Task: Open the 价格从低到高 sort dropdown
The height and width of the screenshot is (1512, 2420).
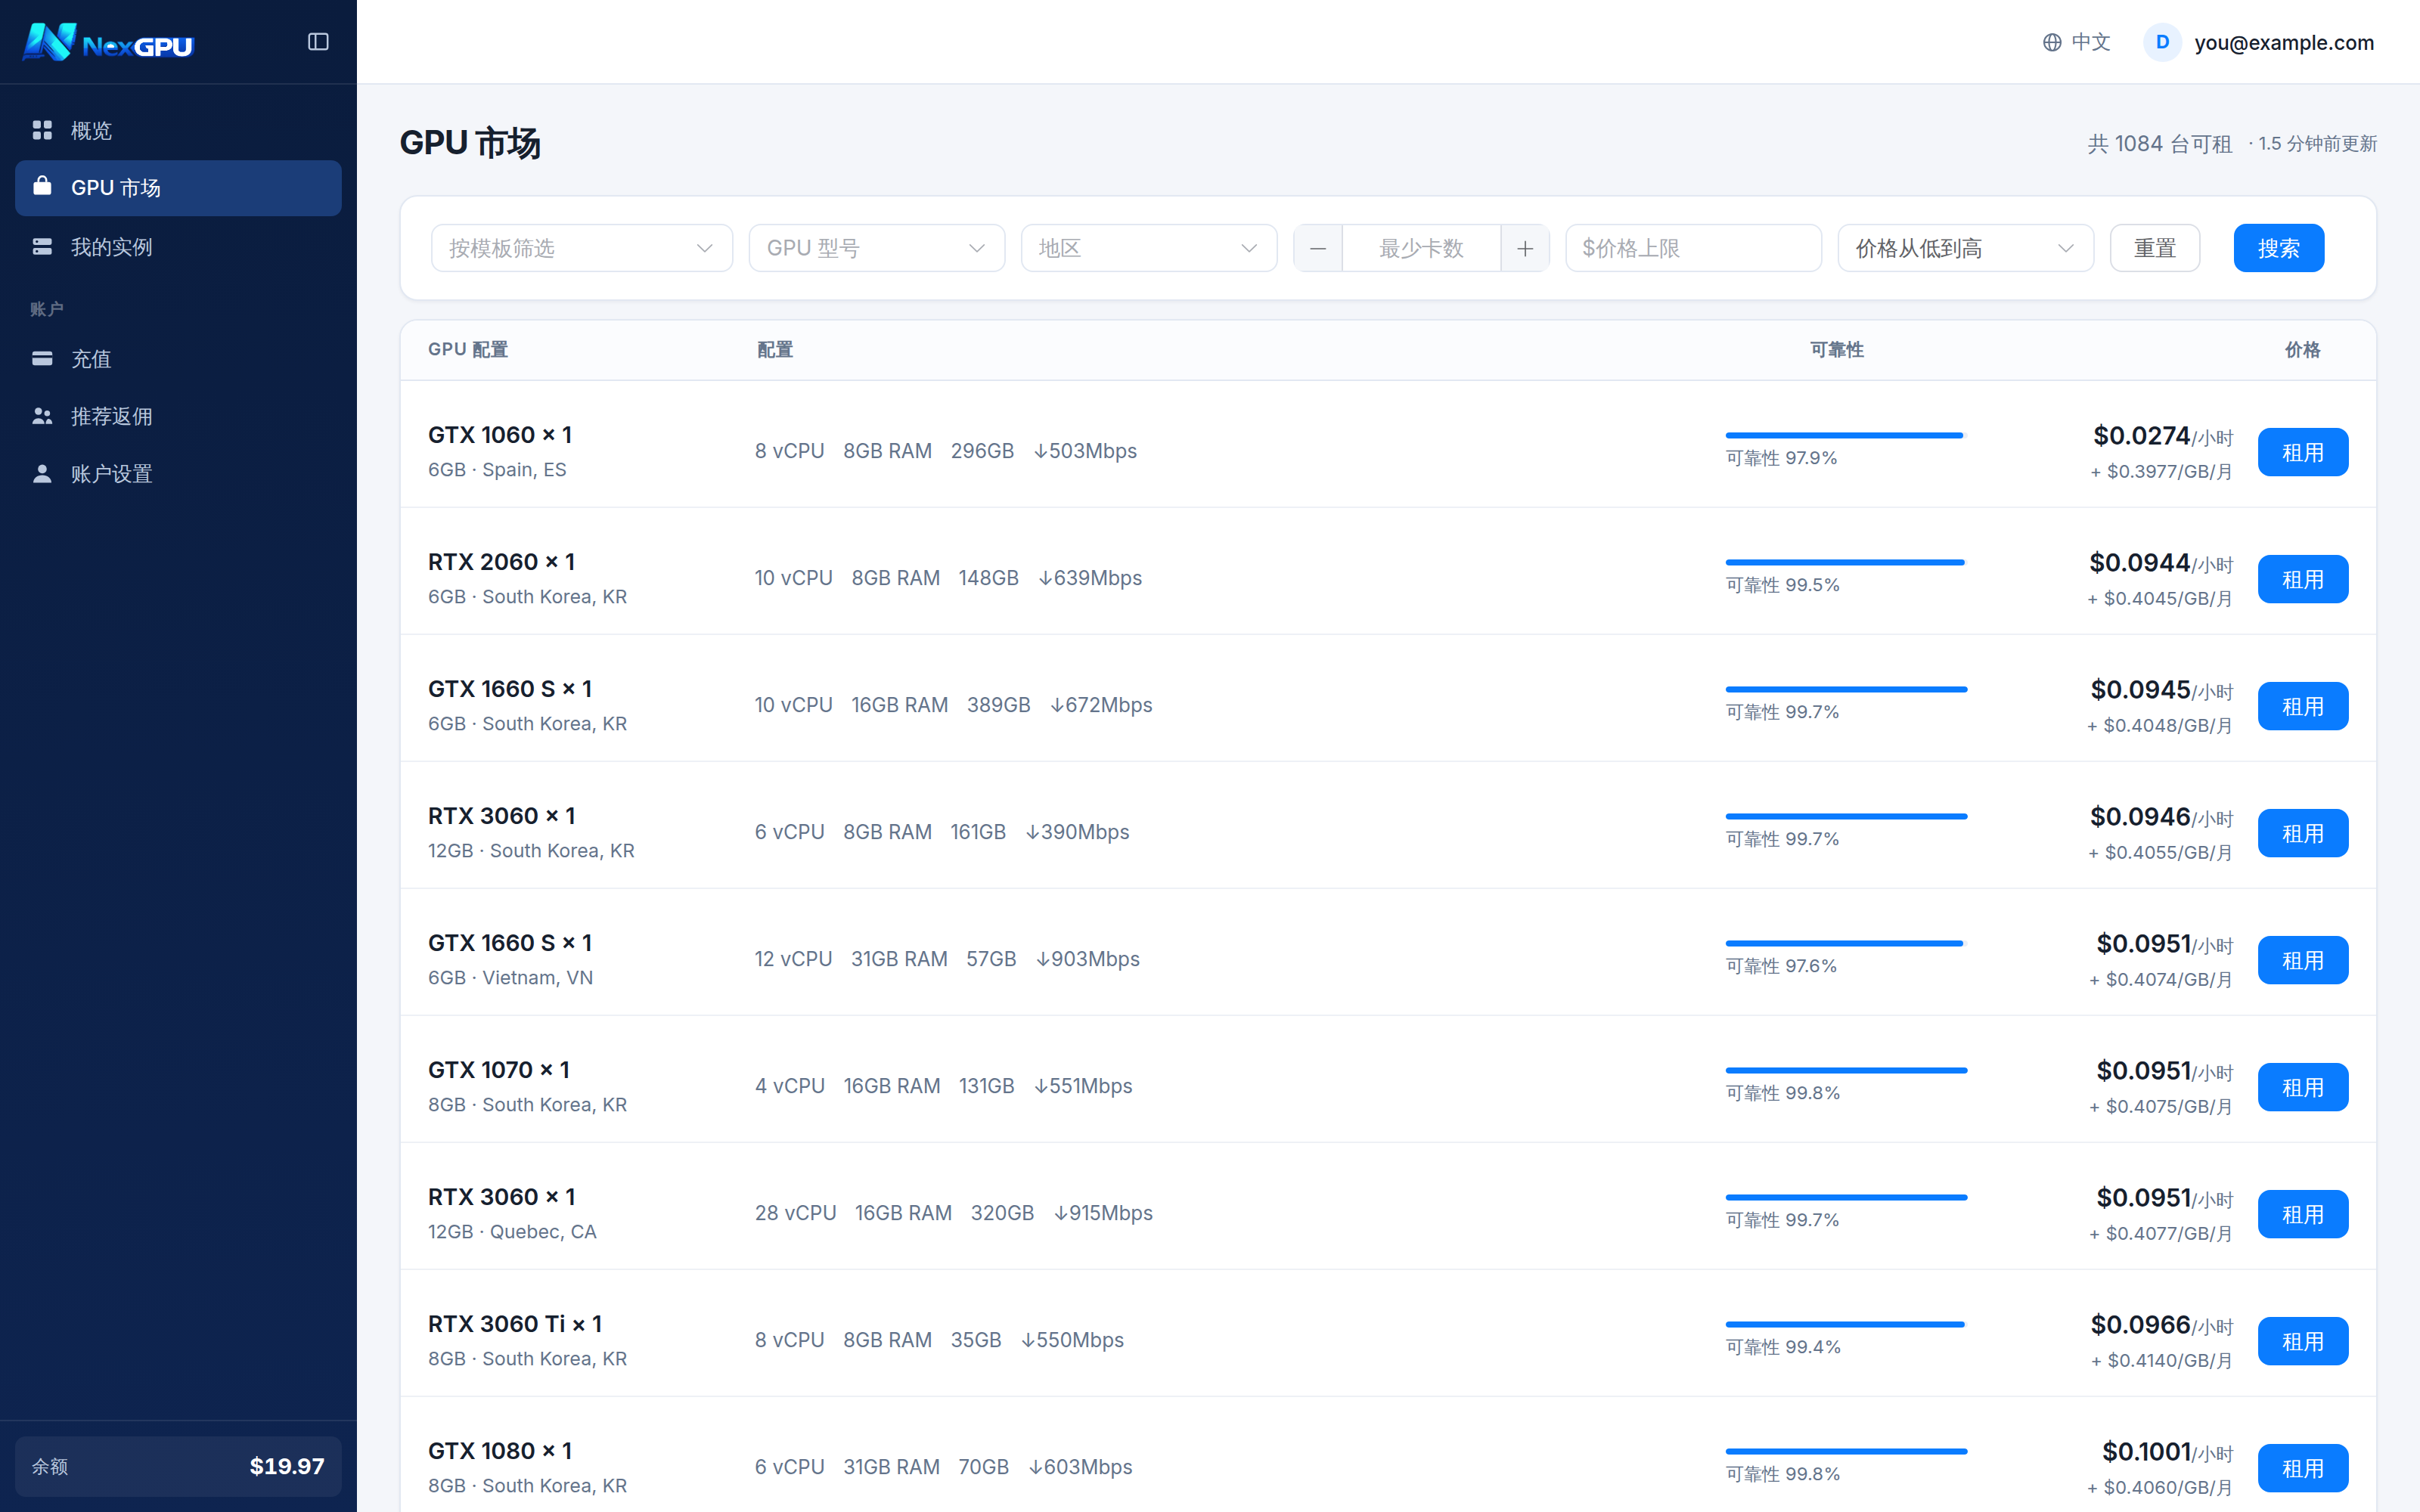Action: point(1965,248)
